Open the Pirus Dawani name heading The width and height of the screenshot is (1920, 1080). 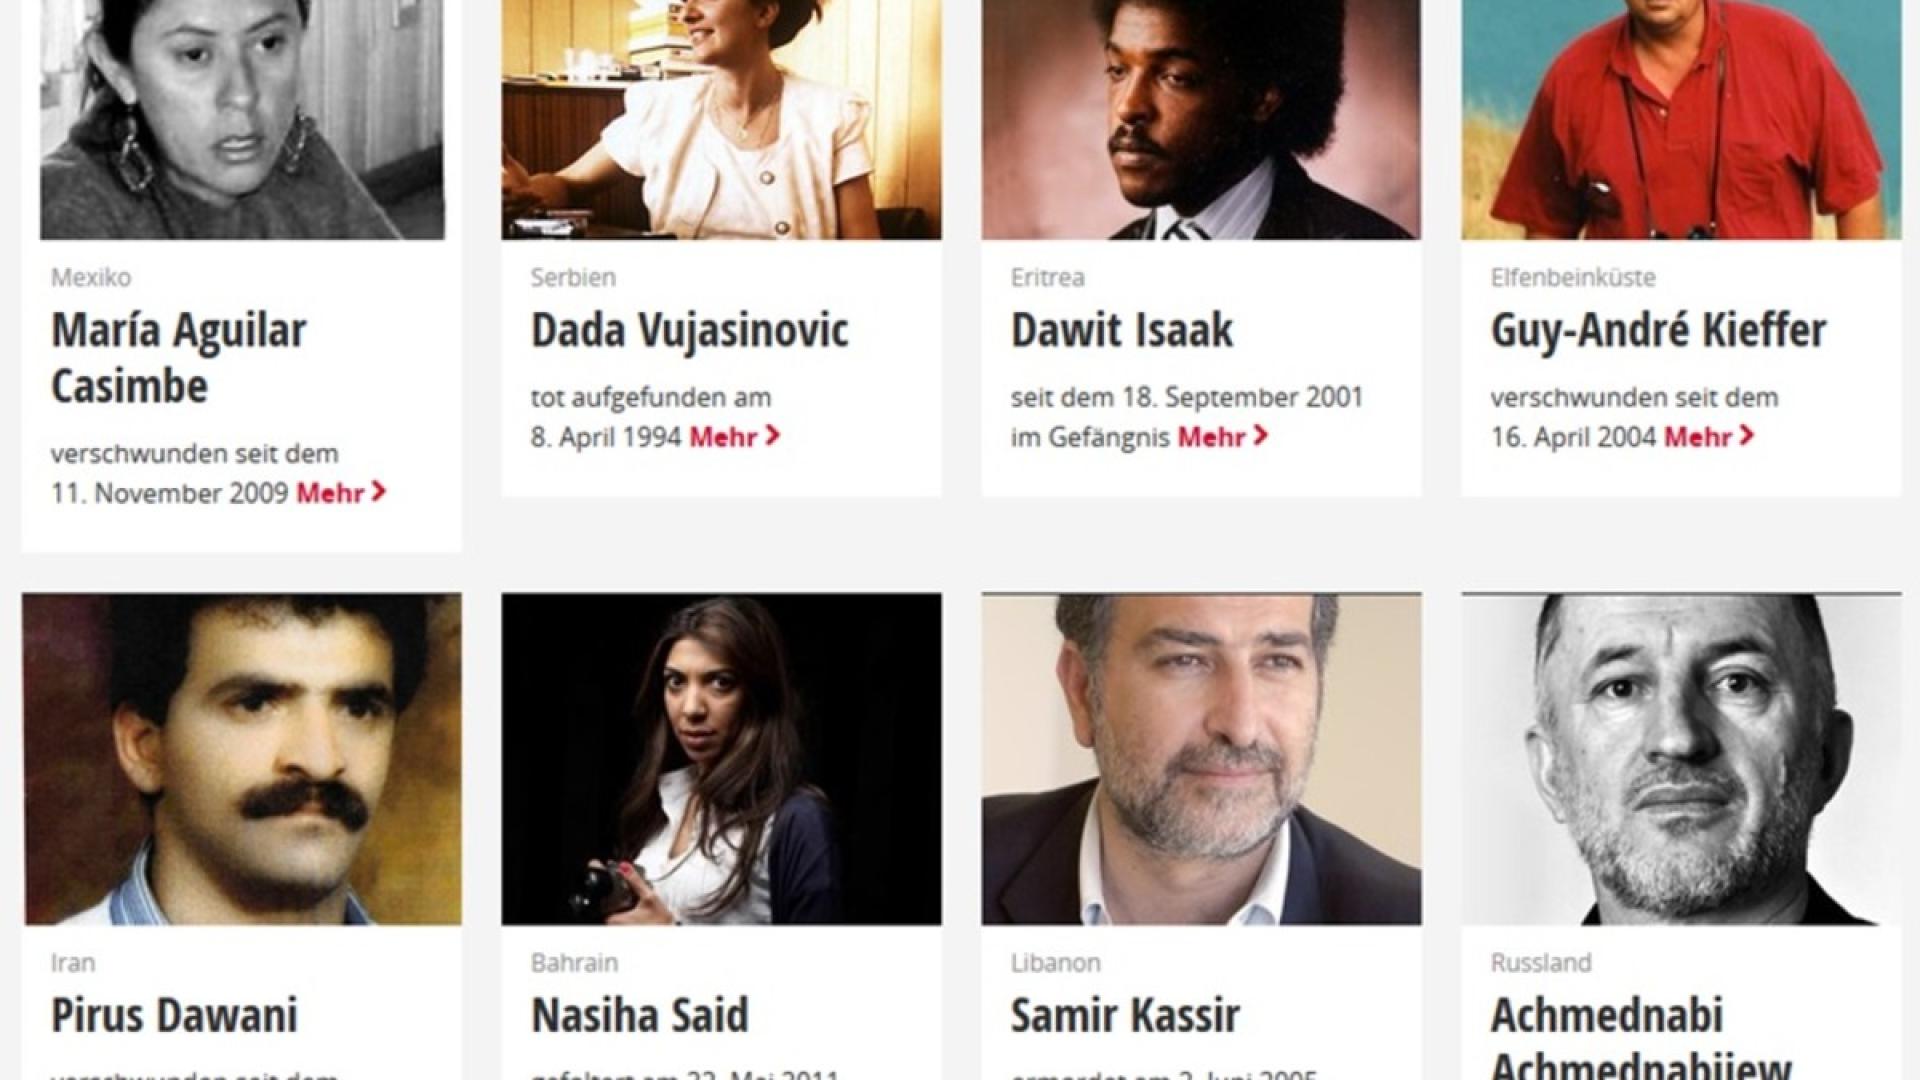pos(175,1016)
